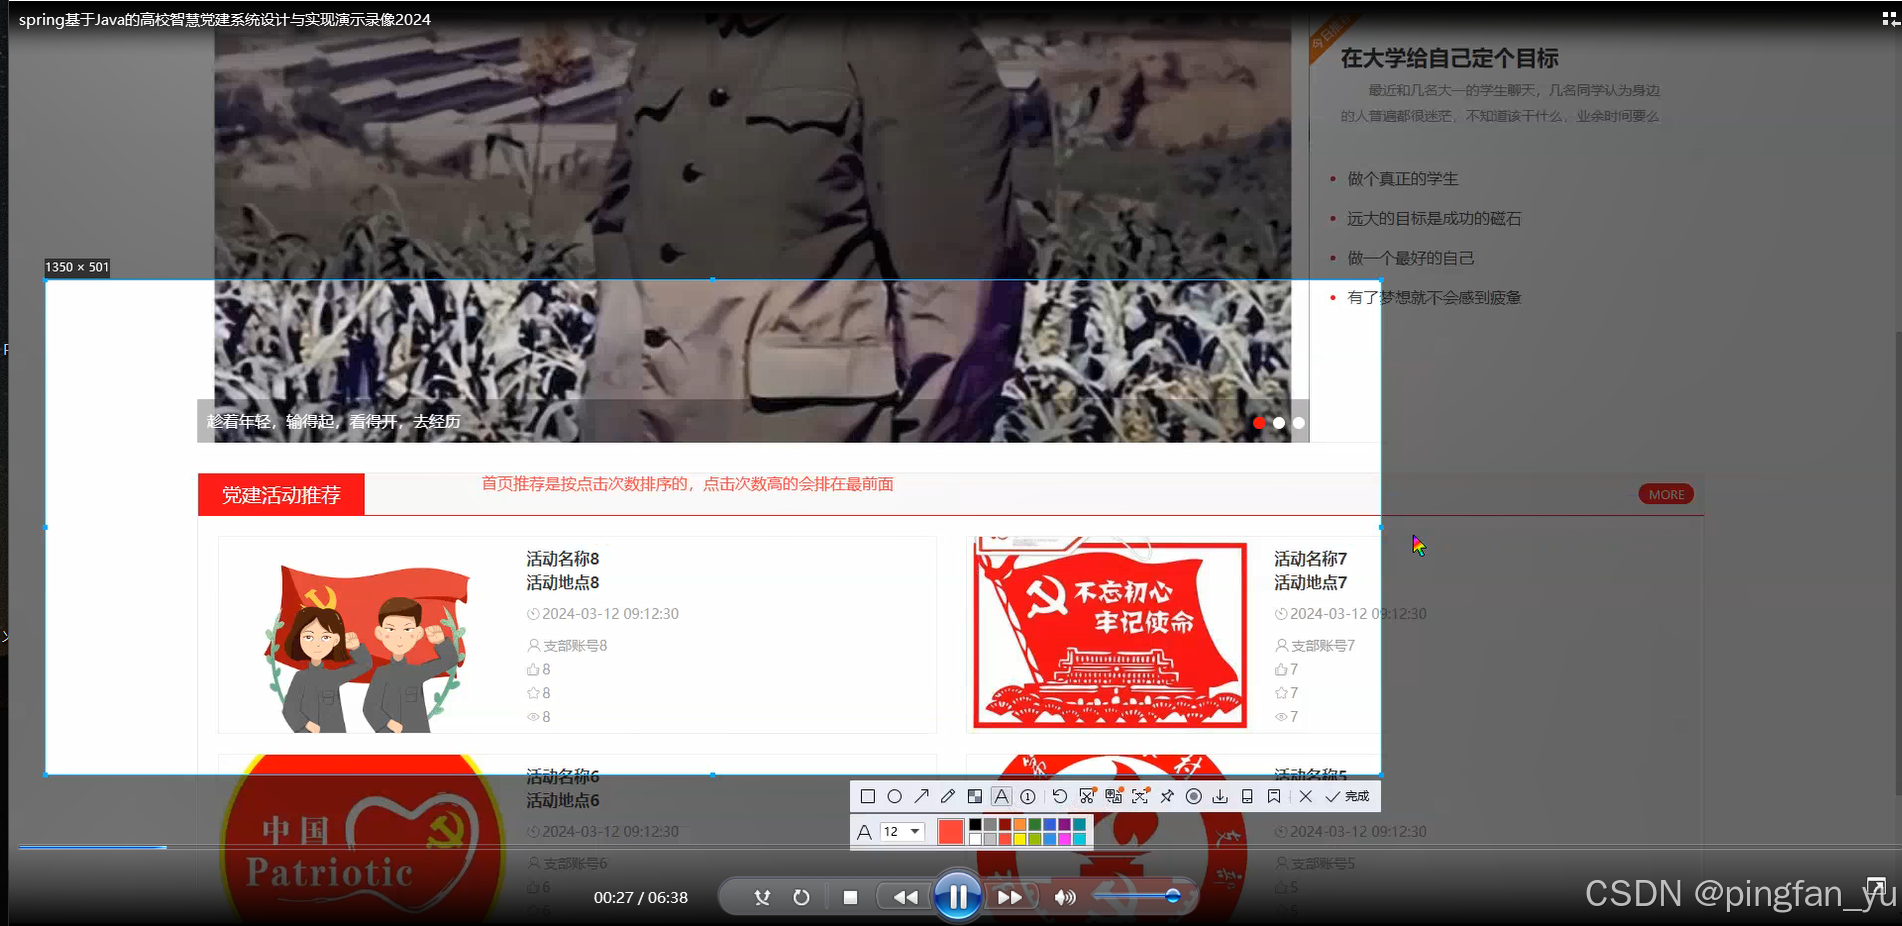Start screen recording from capture toolbar
This screenshot has height=926, width=1902.
pyautogui.click(x=1193, y=797)
